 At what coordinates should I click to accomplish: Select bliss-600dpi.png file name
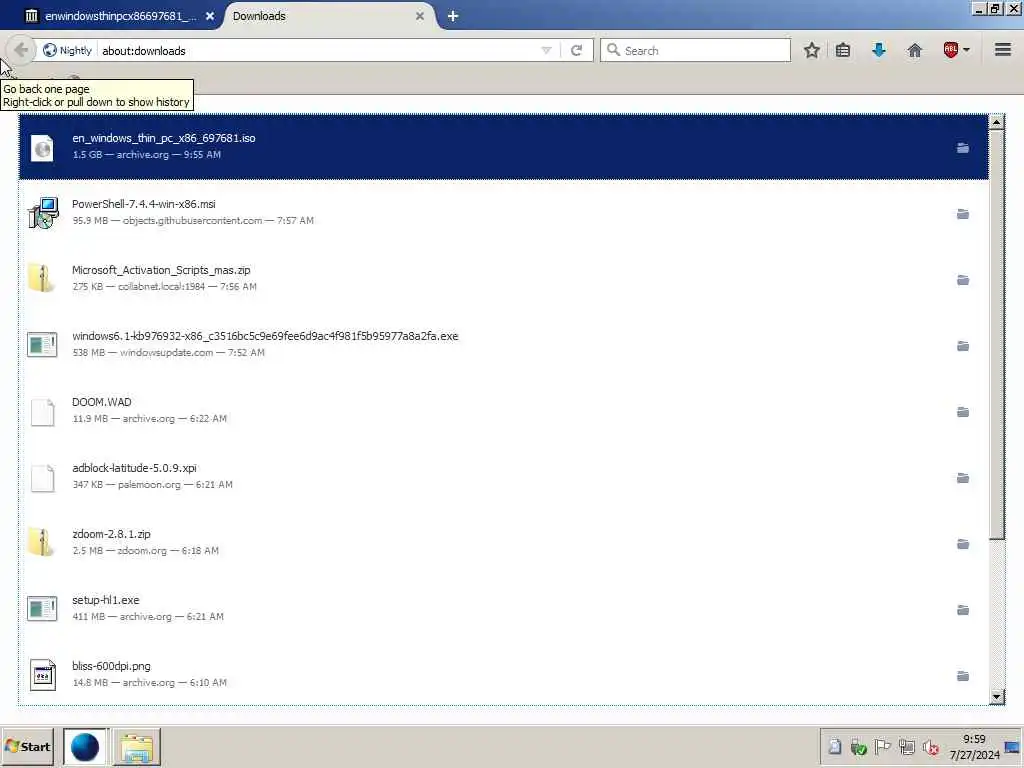[111, 666]
